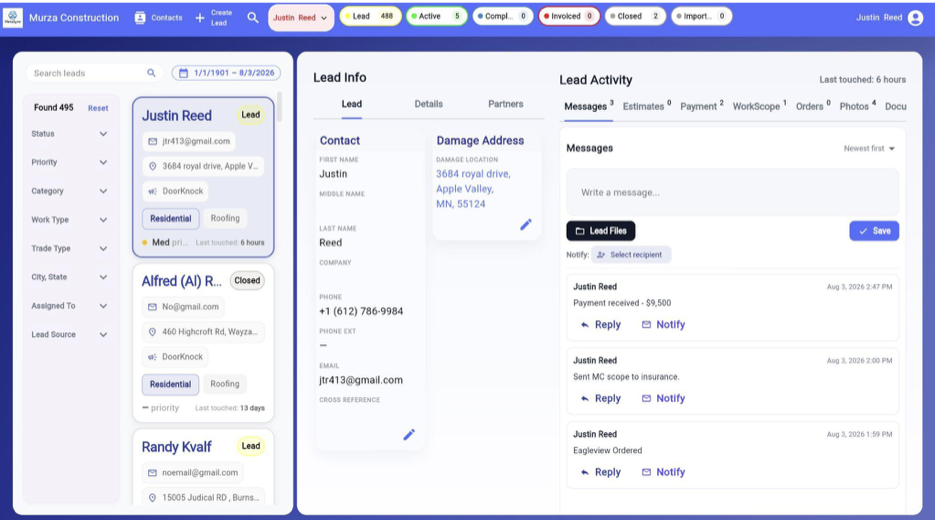The width and height of the screenshot is (936, 520).
Task: Click the Closed badge on Alfred card
Action: (247, 281)
